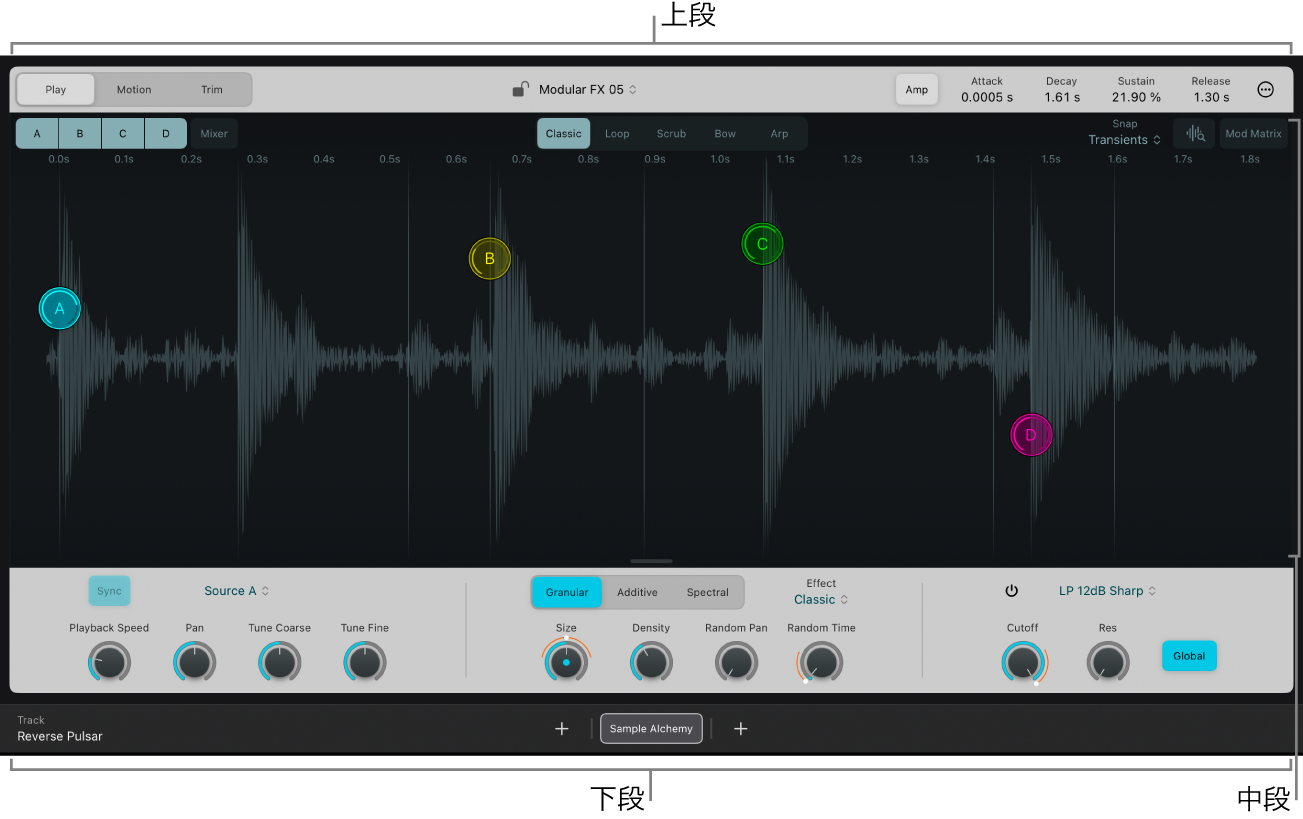Click the lock icon beside Modular FX 05

(520, 89)
